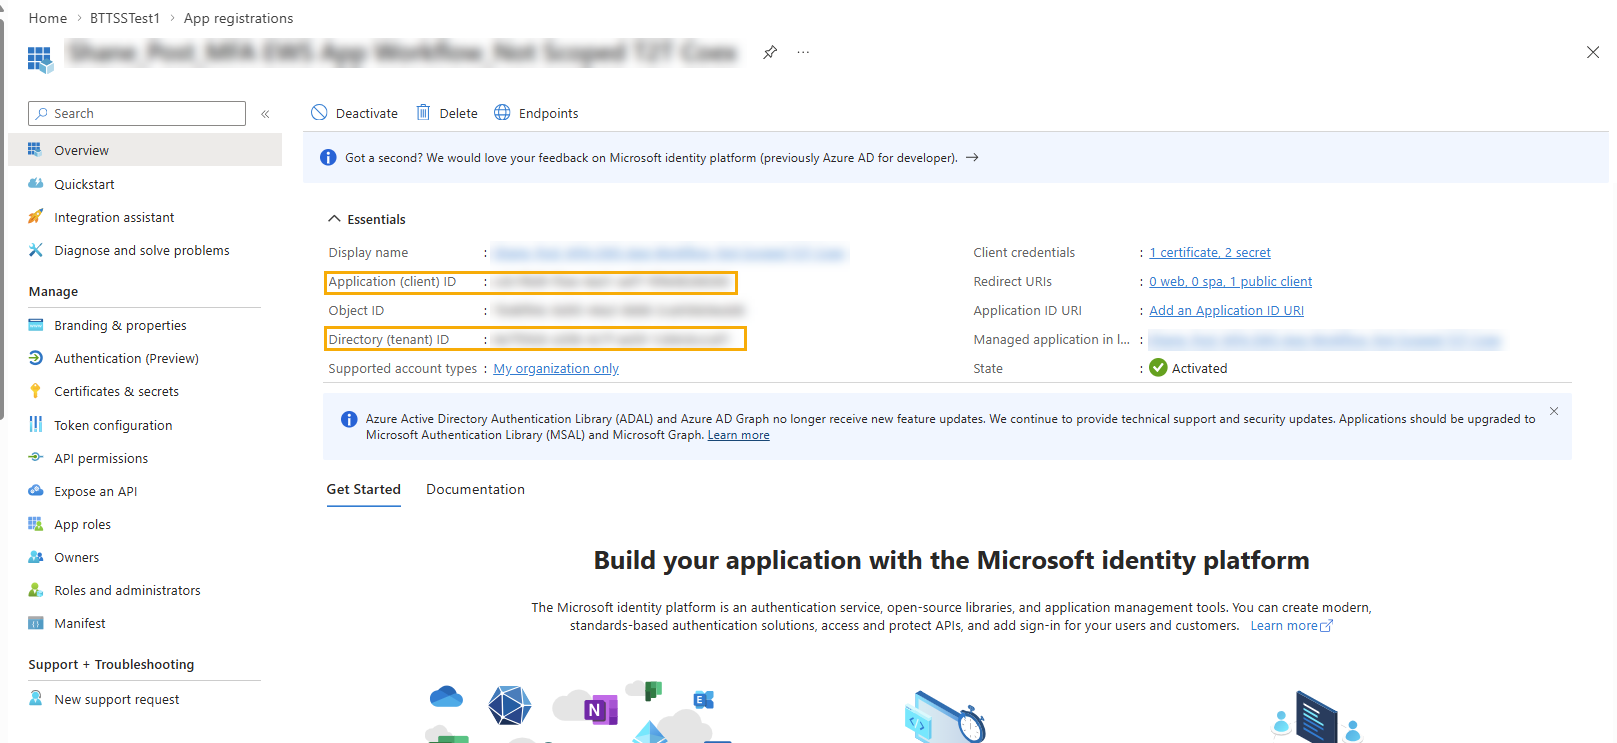
Task: Open Quickstart page
Action: pos(84,184)
